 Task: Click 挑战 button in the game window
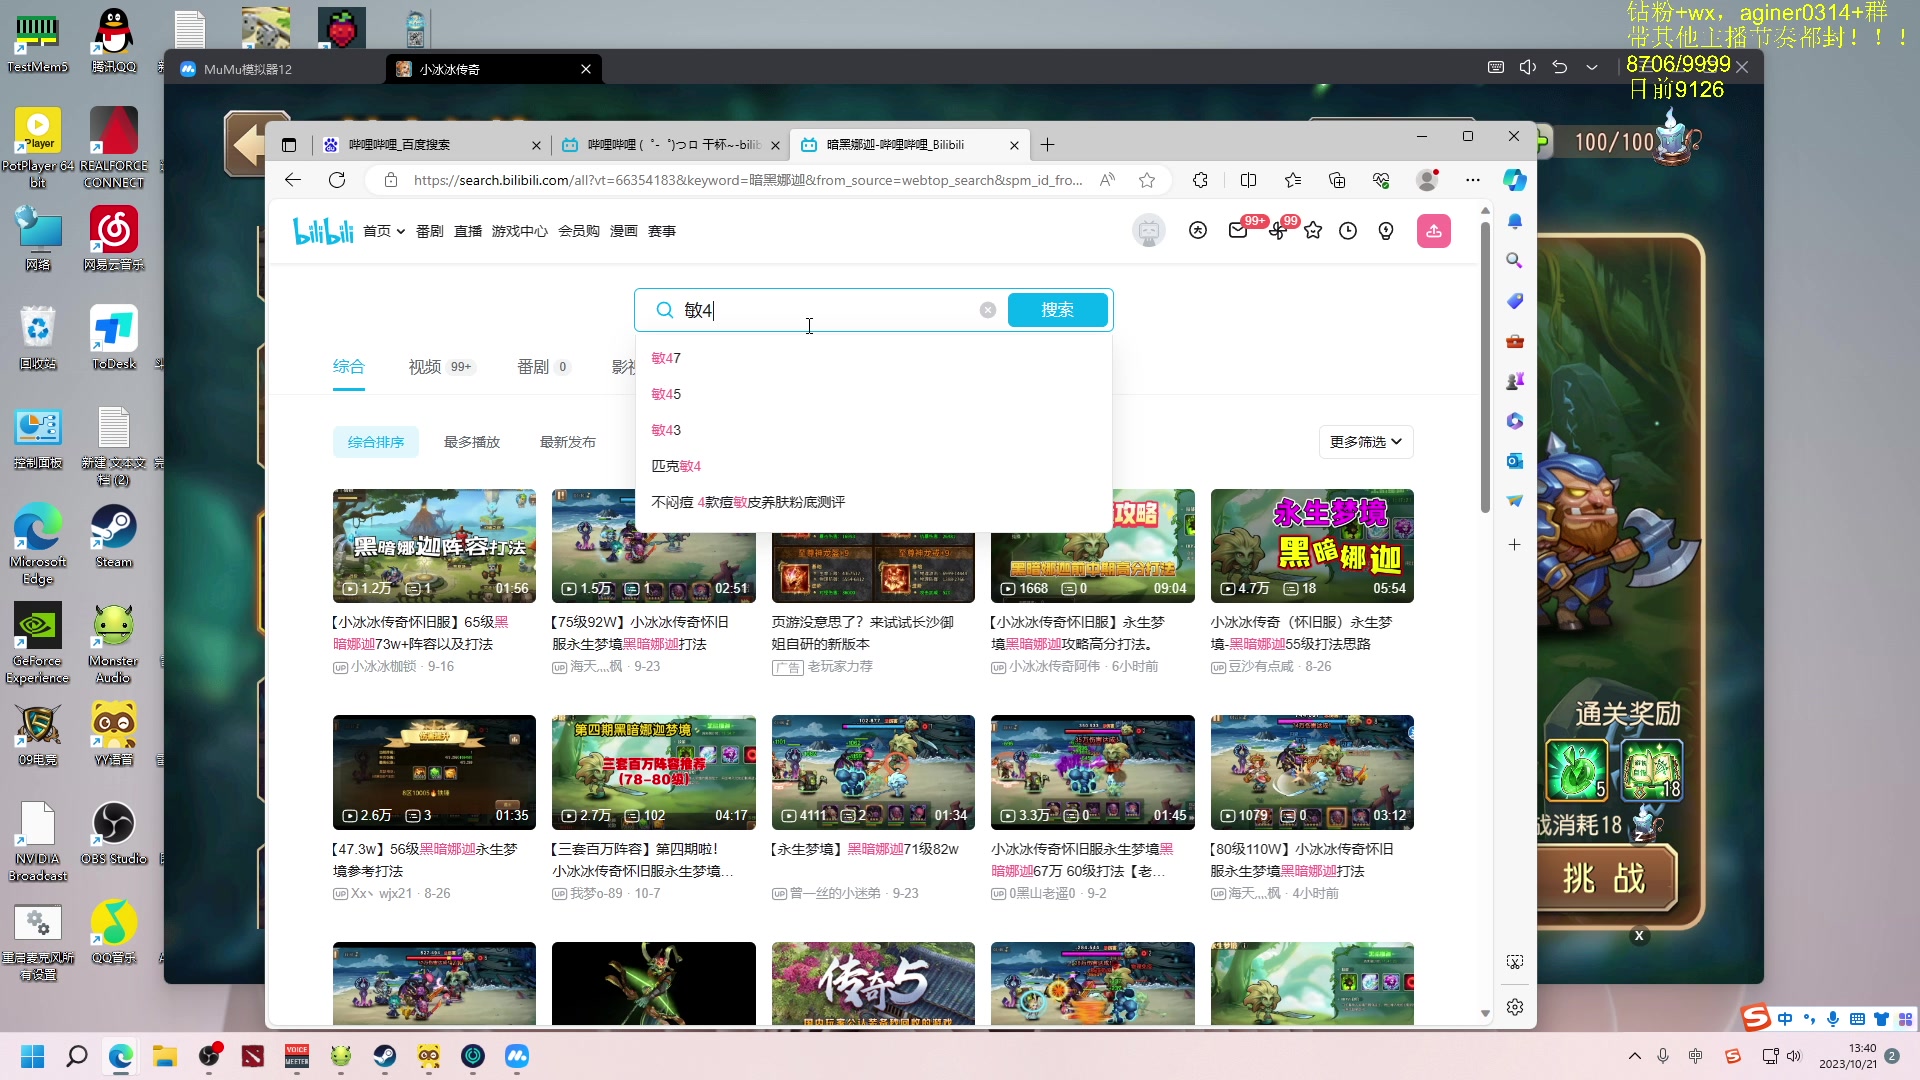coord(1604,878)
